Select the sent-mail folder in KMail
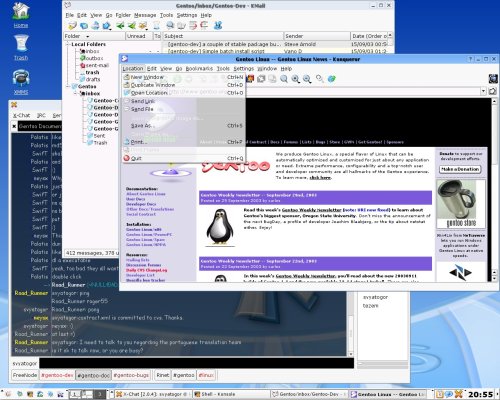 (x=95, y=65)
